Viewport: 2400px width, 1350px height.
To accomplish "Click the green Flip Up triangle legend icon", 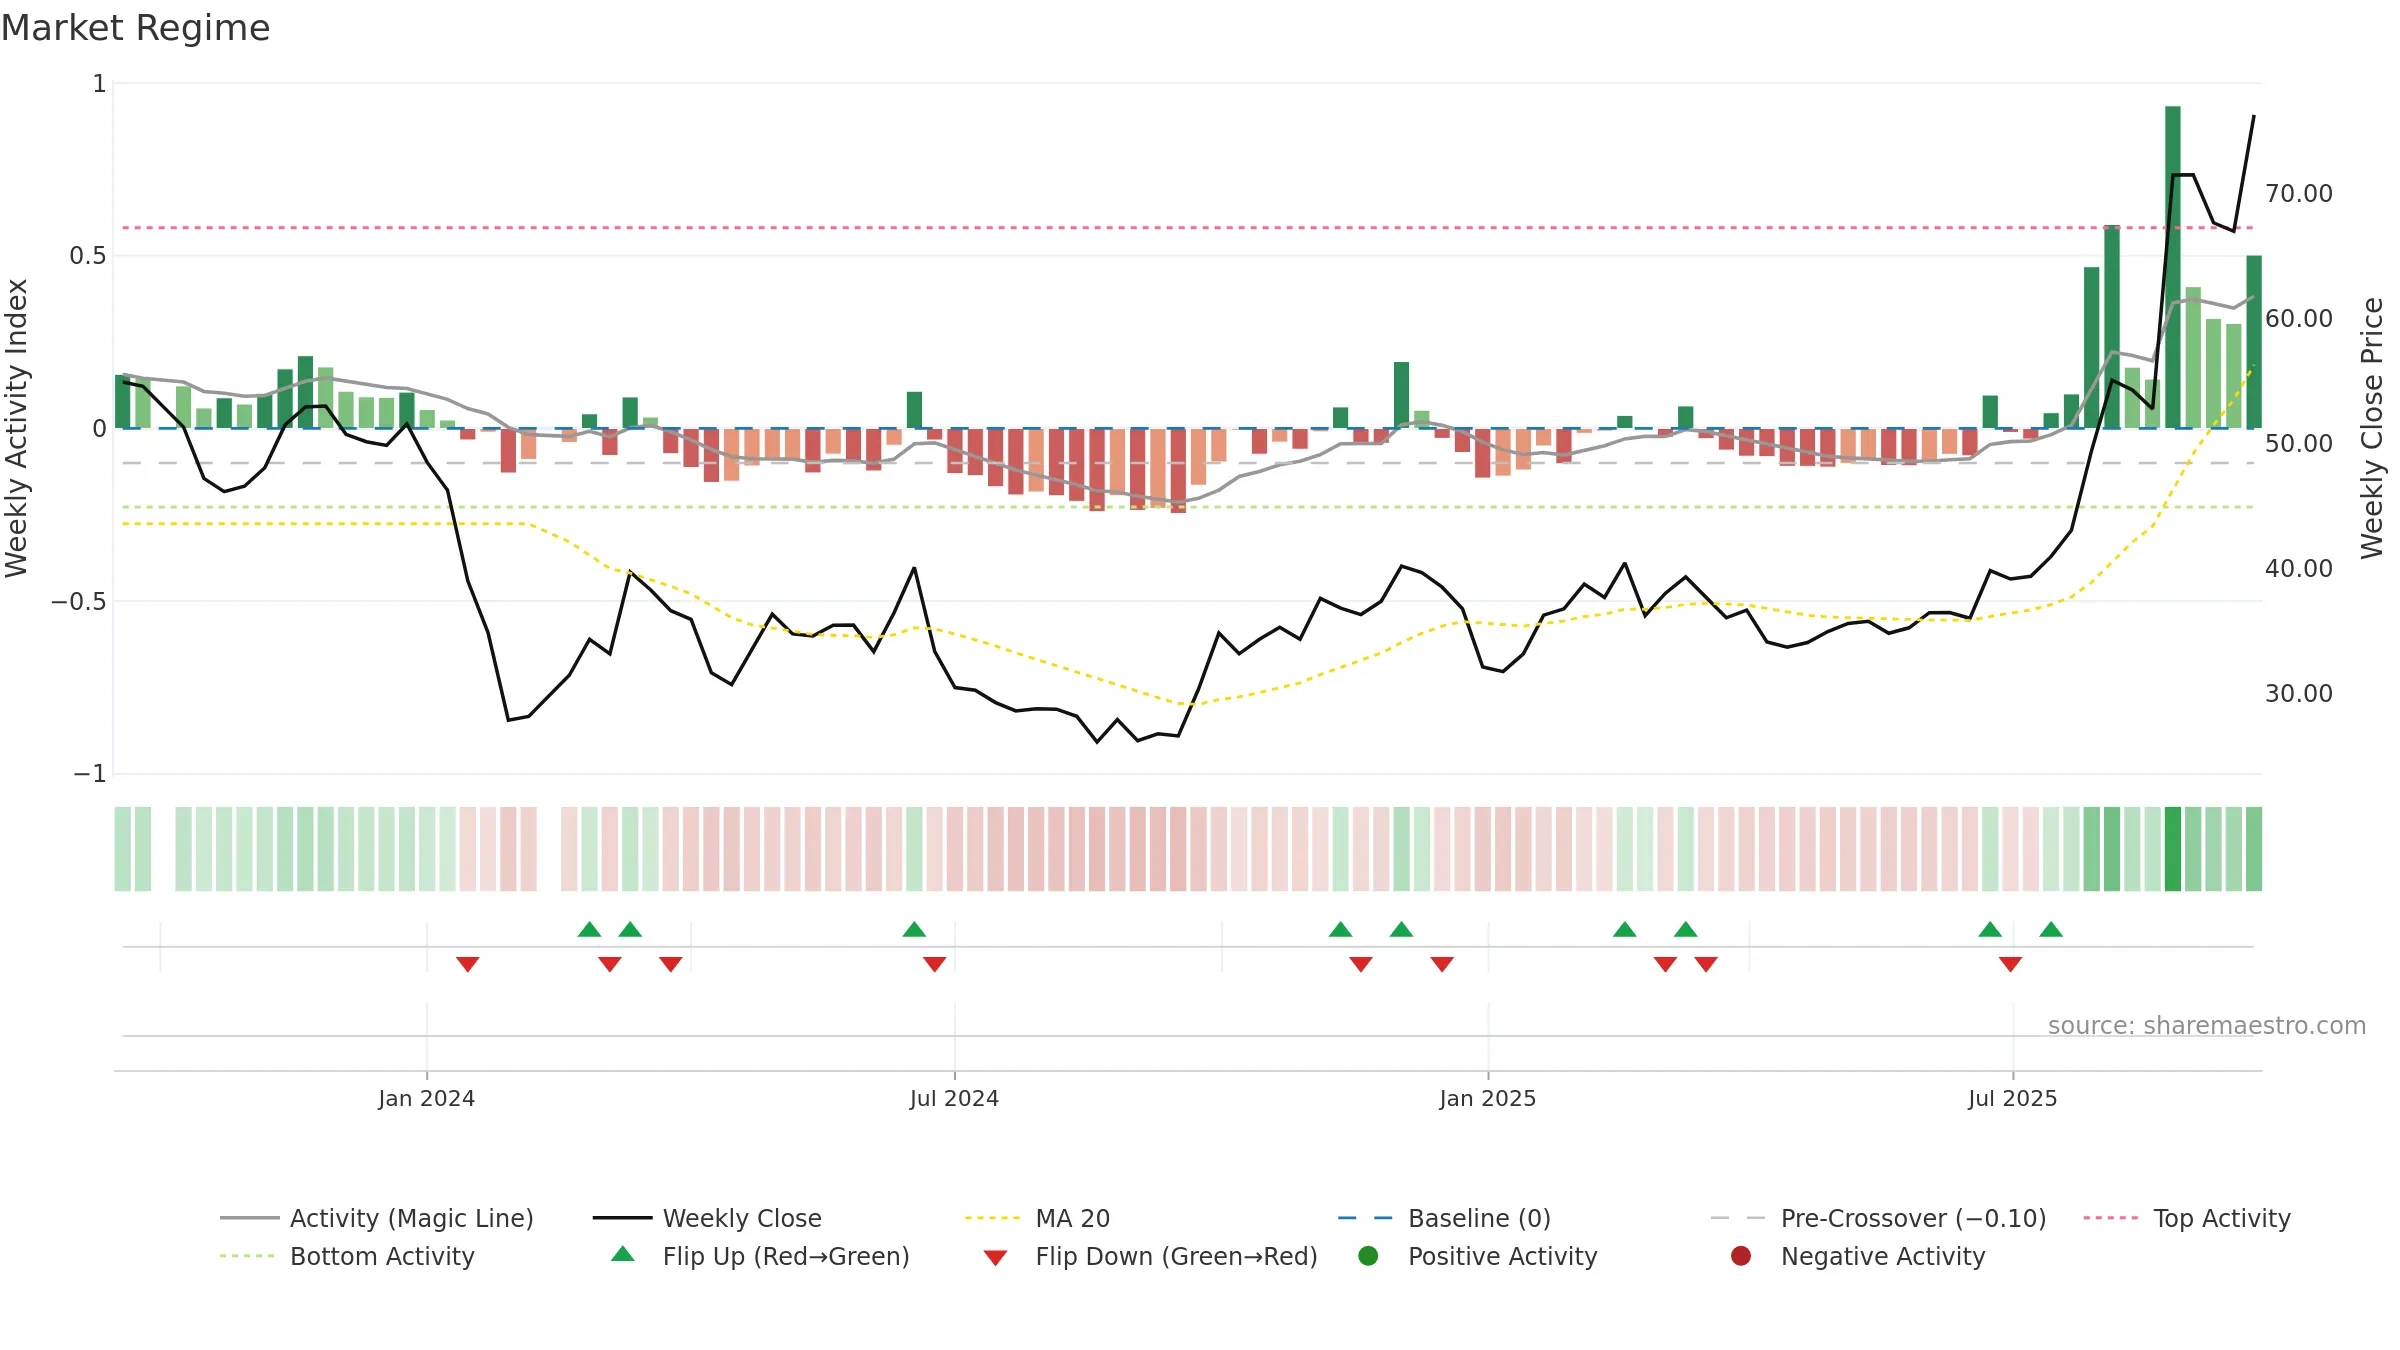I will (x=623, y=1254).
